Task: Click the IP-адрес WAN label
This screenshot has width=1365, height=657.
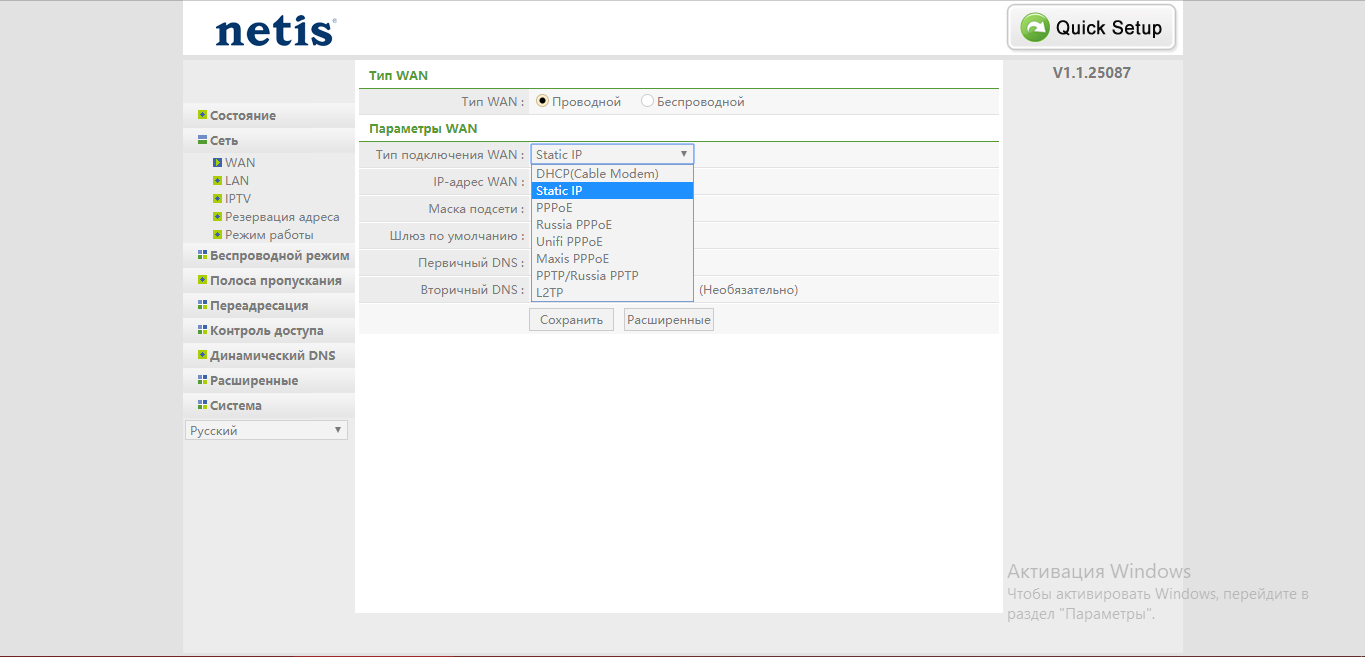Action: pyautogui.click(x=478, y=181)
